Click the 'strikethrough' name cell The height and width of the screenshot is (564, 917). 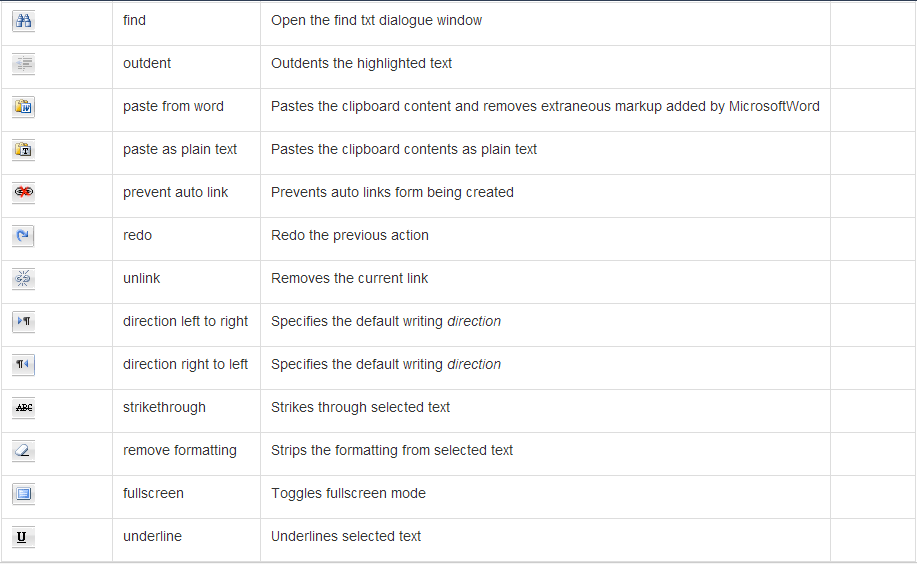click(x=164, y=407)
